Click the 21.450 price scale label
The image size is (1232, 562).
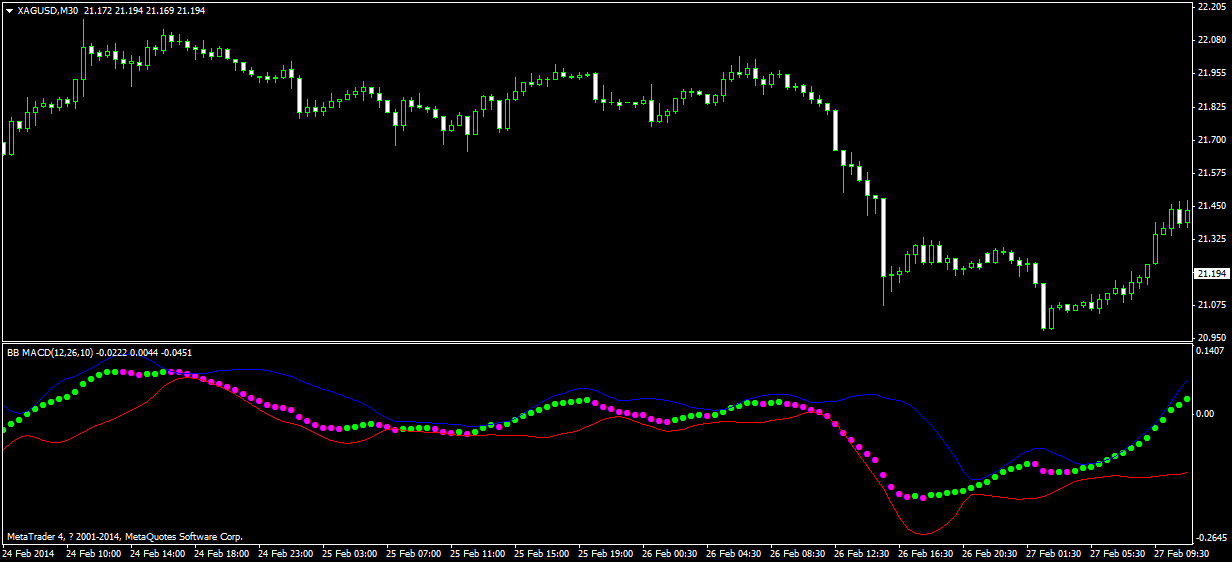pyautogui.click(x=1210, y=205)
